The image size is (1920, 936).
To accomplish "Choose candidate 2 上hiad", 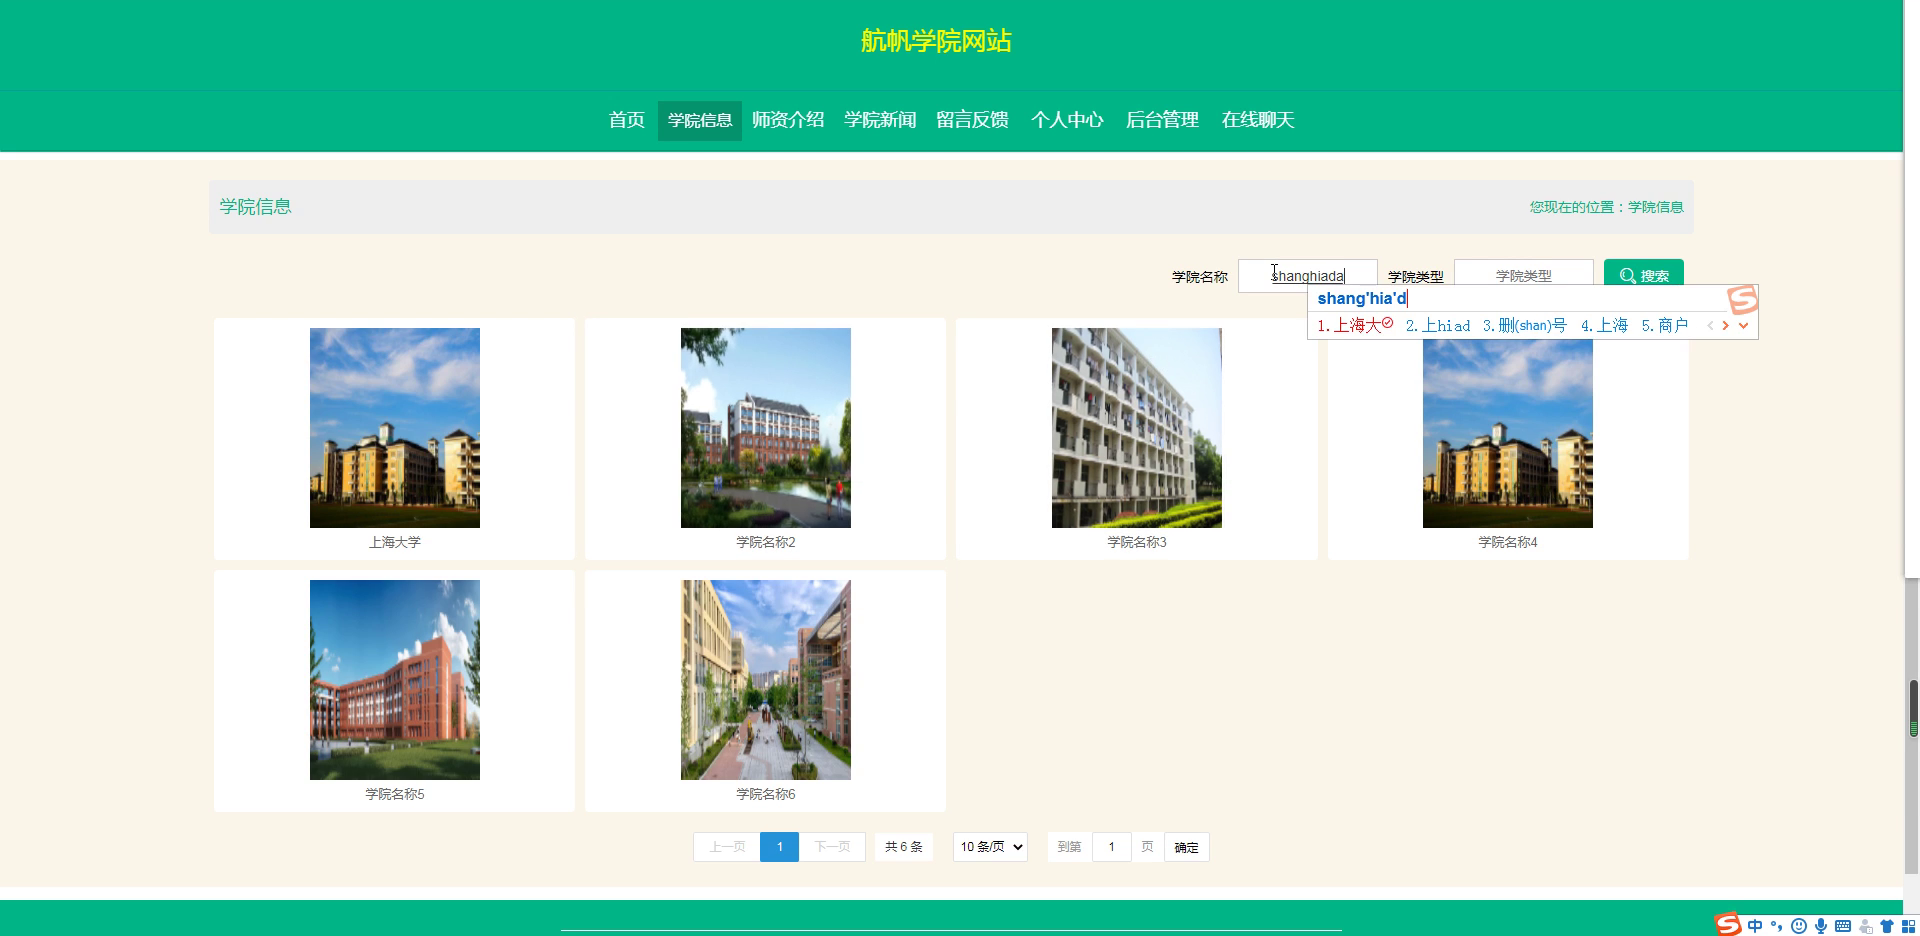I will (x=1438, y=325).
